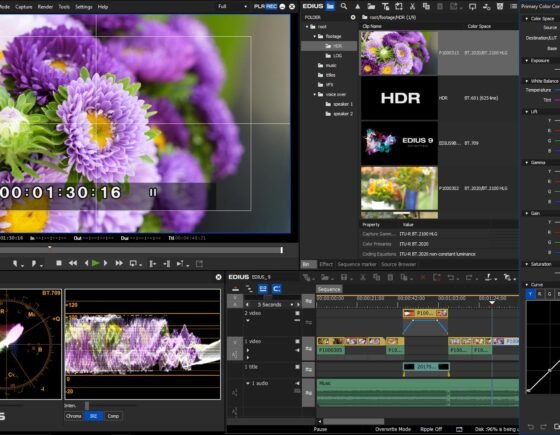Switch to the Effect tab
Screen dimensions: 560x435
(326, 264)
